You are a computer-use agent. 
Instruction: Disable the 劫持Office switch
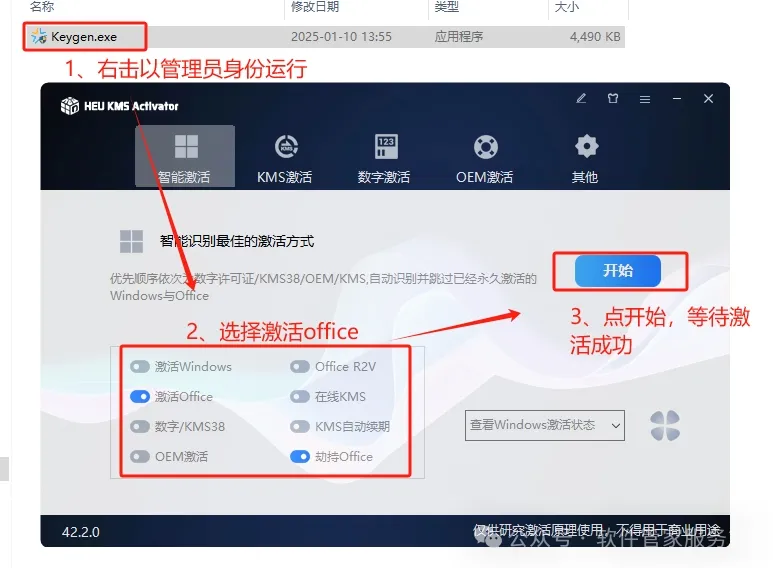pyautogui.click(x=300, y=457)
